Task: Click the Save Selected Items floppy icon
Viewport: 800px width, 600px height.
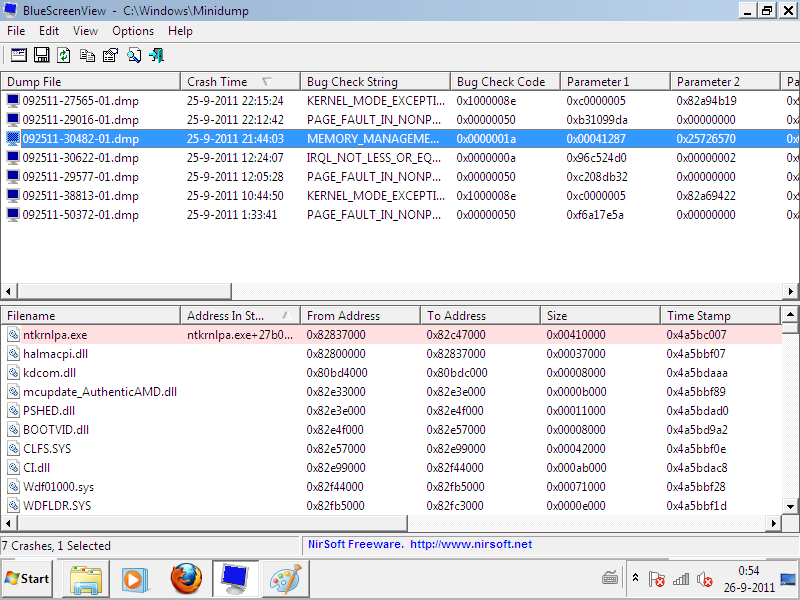Action: 41,55
